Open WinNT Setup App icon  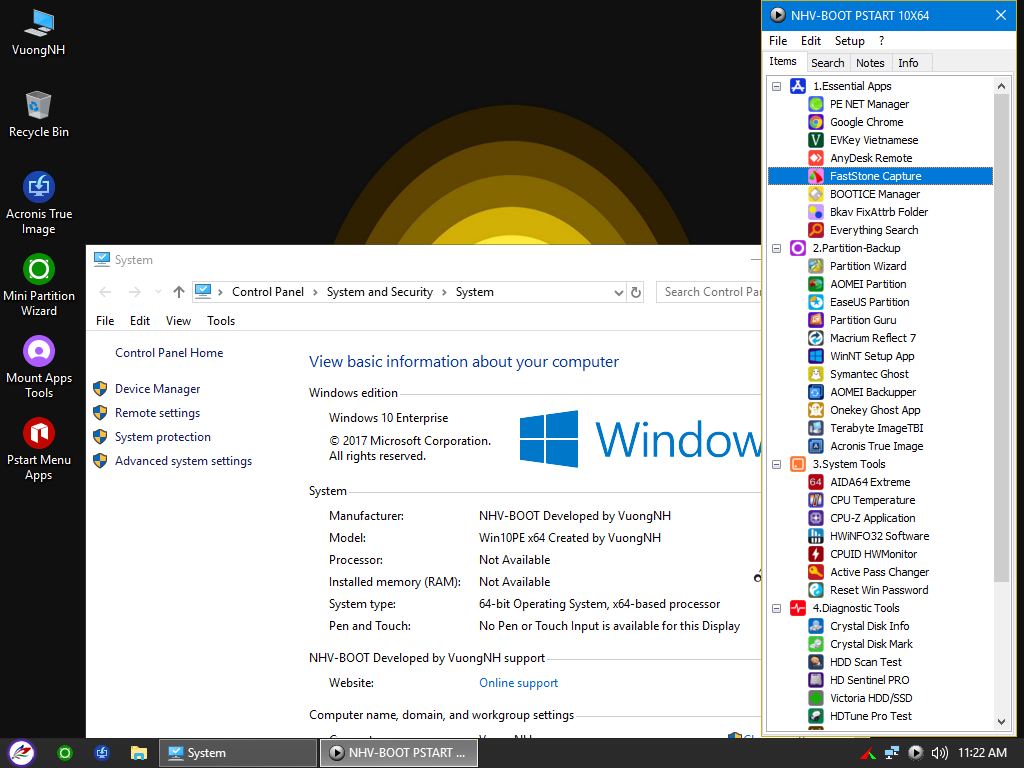click(x=816, y=356)
